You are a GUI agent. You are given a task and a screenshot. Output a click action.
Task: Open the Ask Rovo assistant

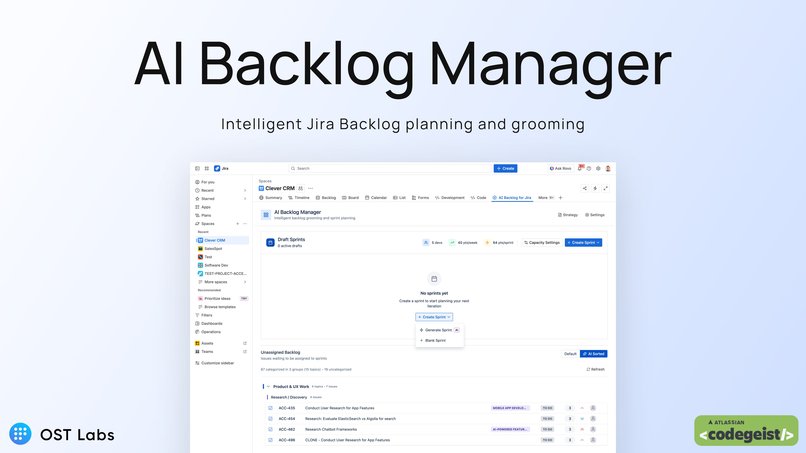click(560, 168)
